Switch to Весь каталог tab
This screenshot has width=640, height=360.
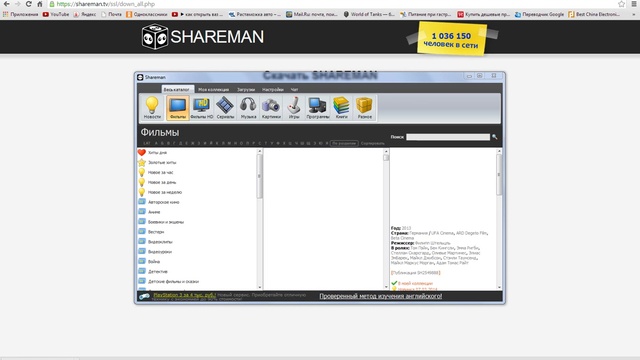pos(177,89)
